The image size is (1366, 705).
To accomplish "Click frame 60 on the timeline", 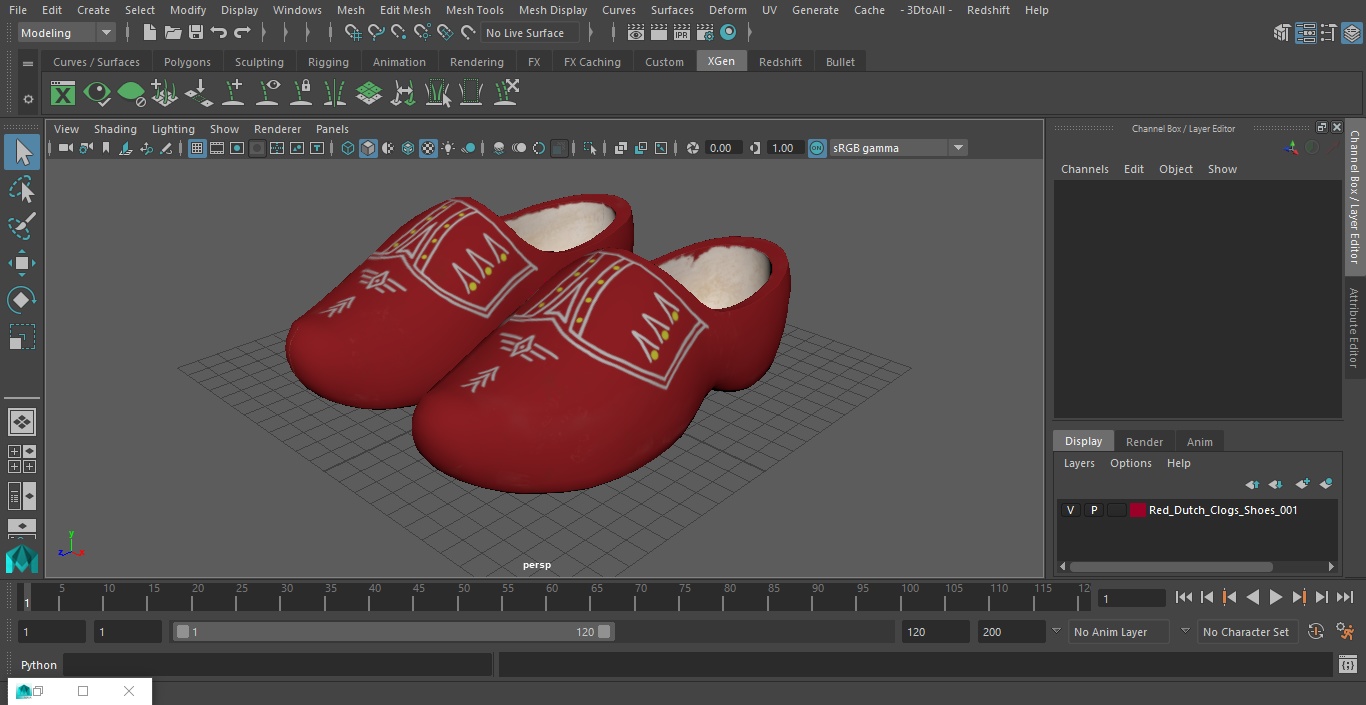I will (552, 597).
